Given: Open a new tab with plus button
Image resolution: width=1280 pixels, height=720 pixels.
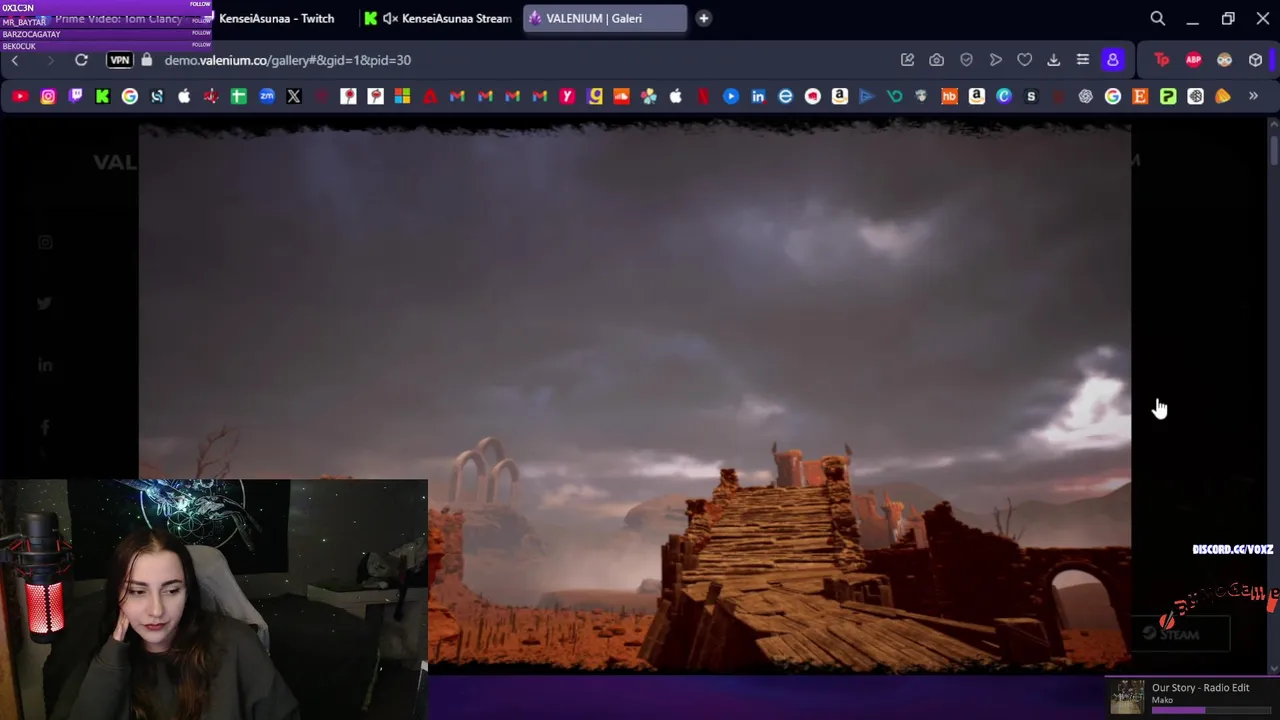Looking at the screenshot, I should point(703,18).
